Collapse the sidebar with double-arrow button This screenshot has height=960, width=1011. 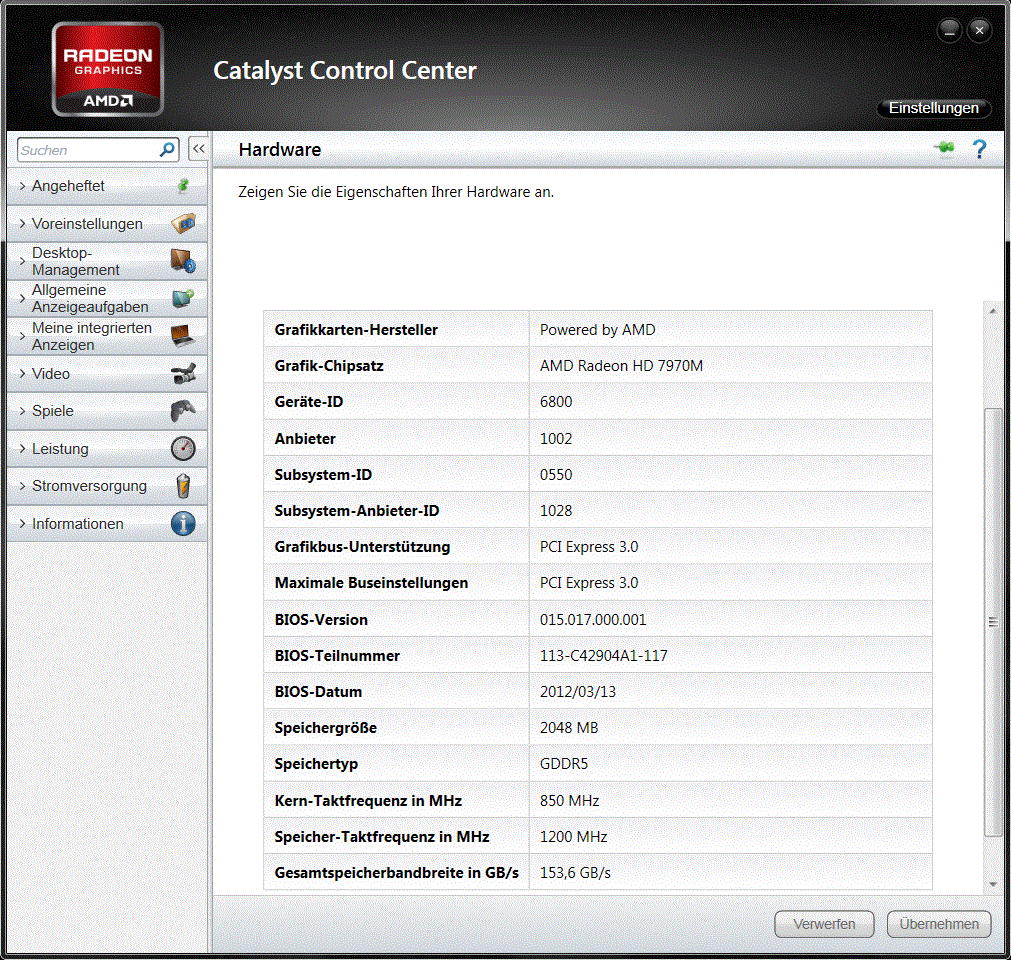tap(199, 149)
